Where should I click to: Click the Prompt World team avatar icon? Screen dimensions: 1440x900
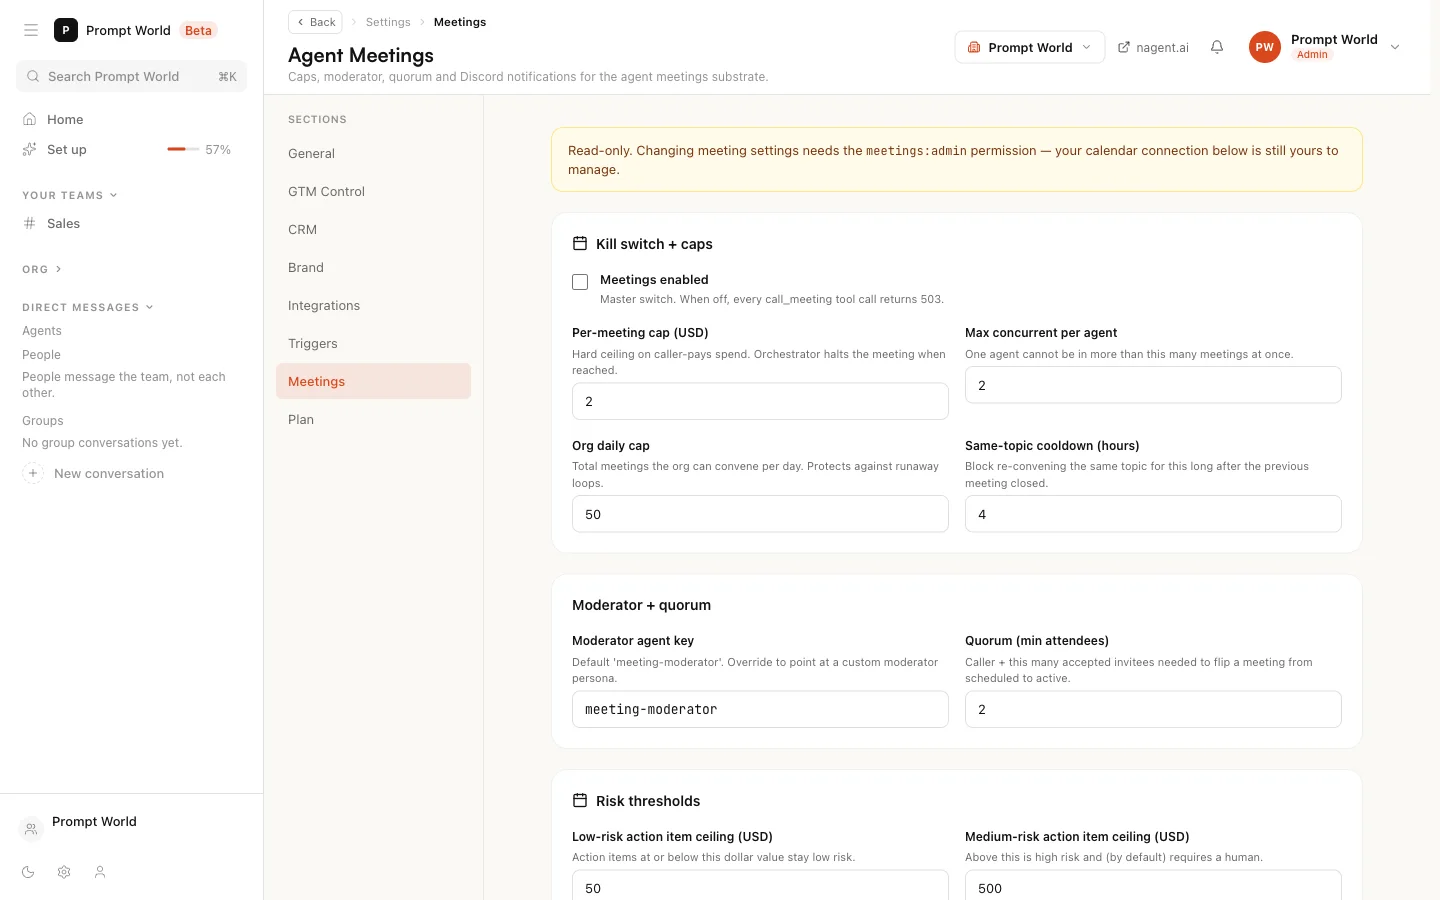coord(31,828)
